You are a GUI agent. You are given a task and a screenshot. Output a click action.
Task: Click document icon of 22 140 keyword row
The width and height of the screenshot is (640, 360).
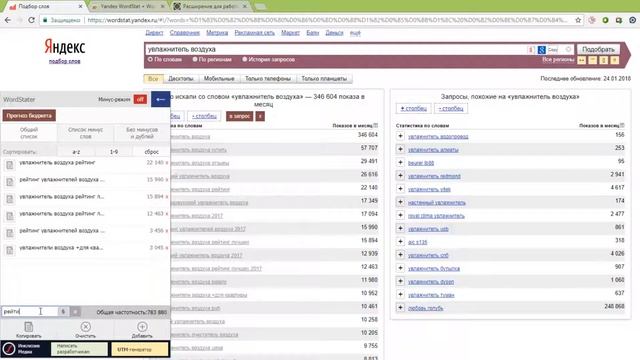(x=9, y=164)
